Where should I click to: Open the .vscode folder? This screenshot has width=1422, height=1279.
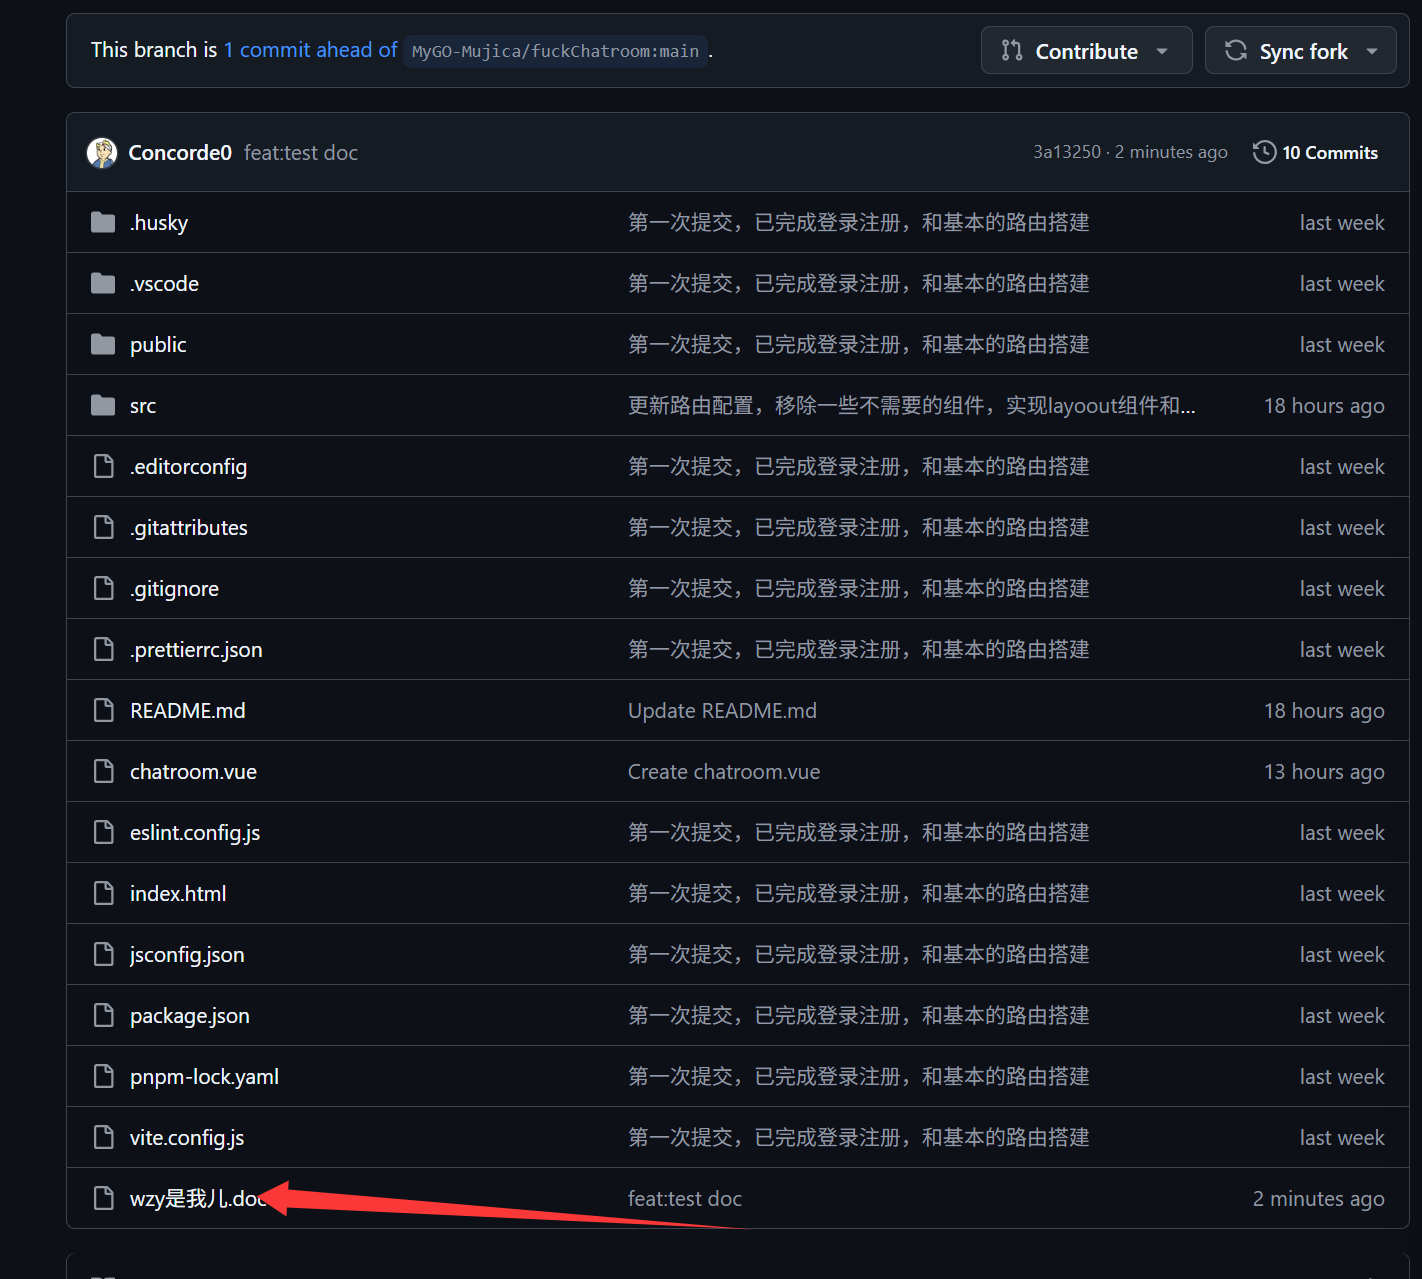click(164, 284)
